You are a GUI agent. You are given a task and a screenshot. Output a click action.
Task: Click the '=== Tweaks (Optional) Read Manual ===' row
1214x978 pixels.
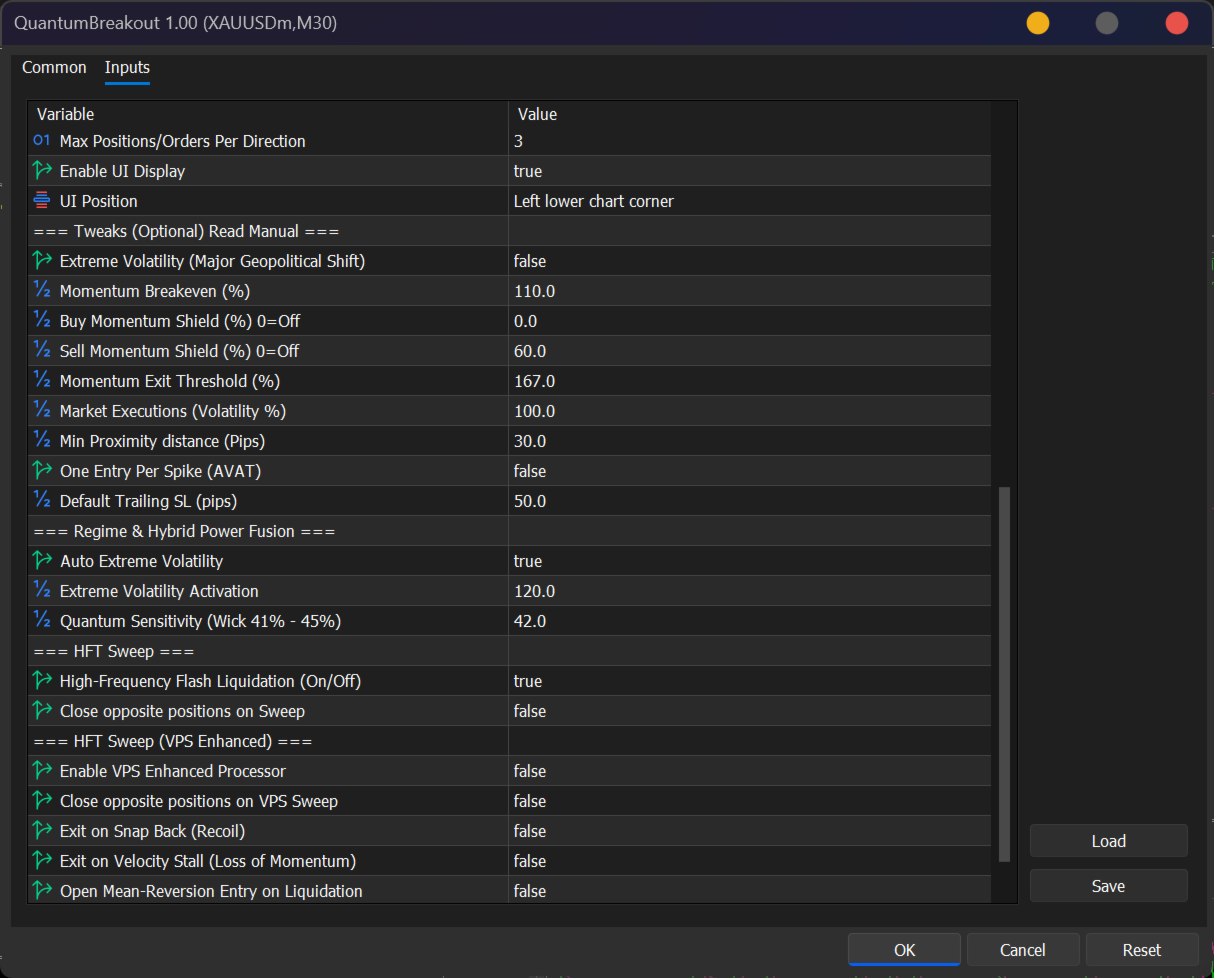point(509,231)
